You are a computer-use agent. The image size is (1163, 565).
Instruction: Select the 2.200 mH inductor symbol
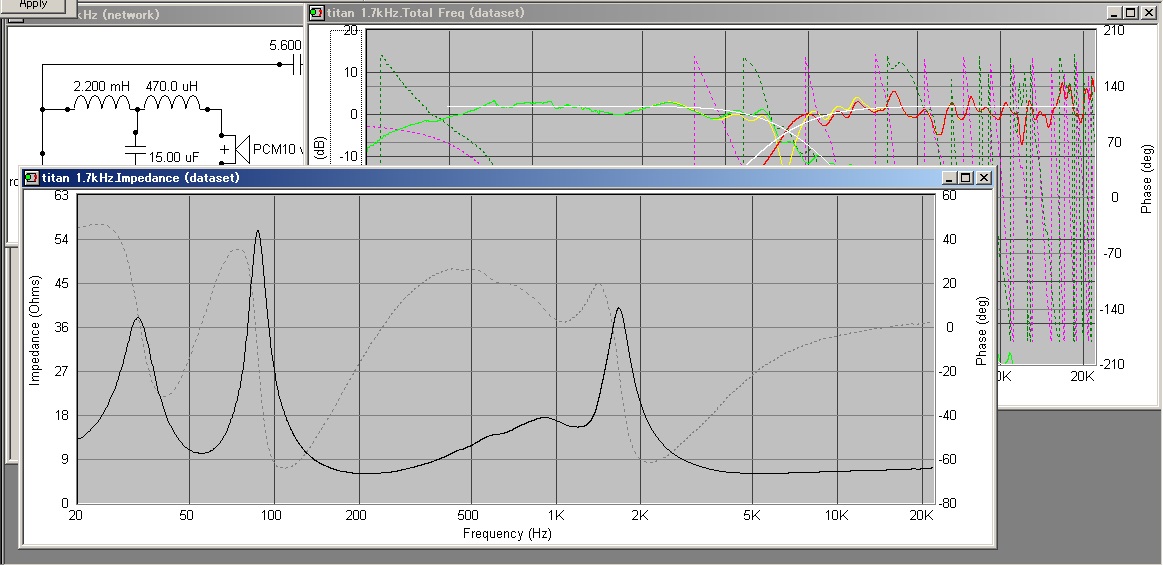click(102, 103)
